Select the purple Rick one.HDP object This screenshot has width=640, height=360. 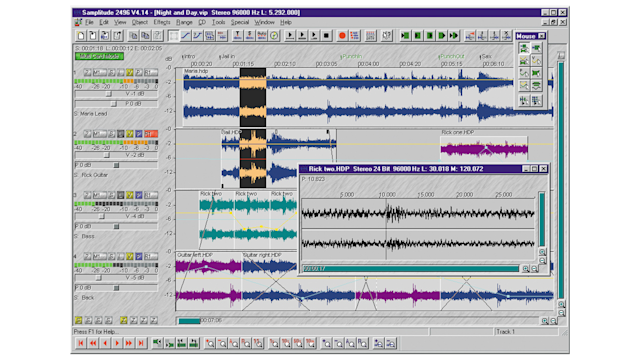point(484,147)
